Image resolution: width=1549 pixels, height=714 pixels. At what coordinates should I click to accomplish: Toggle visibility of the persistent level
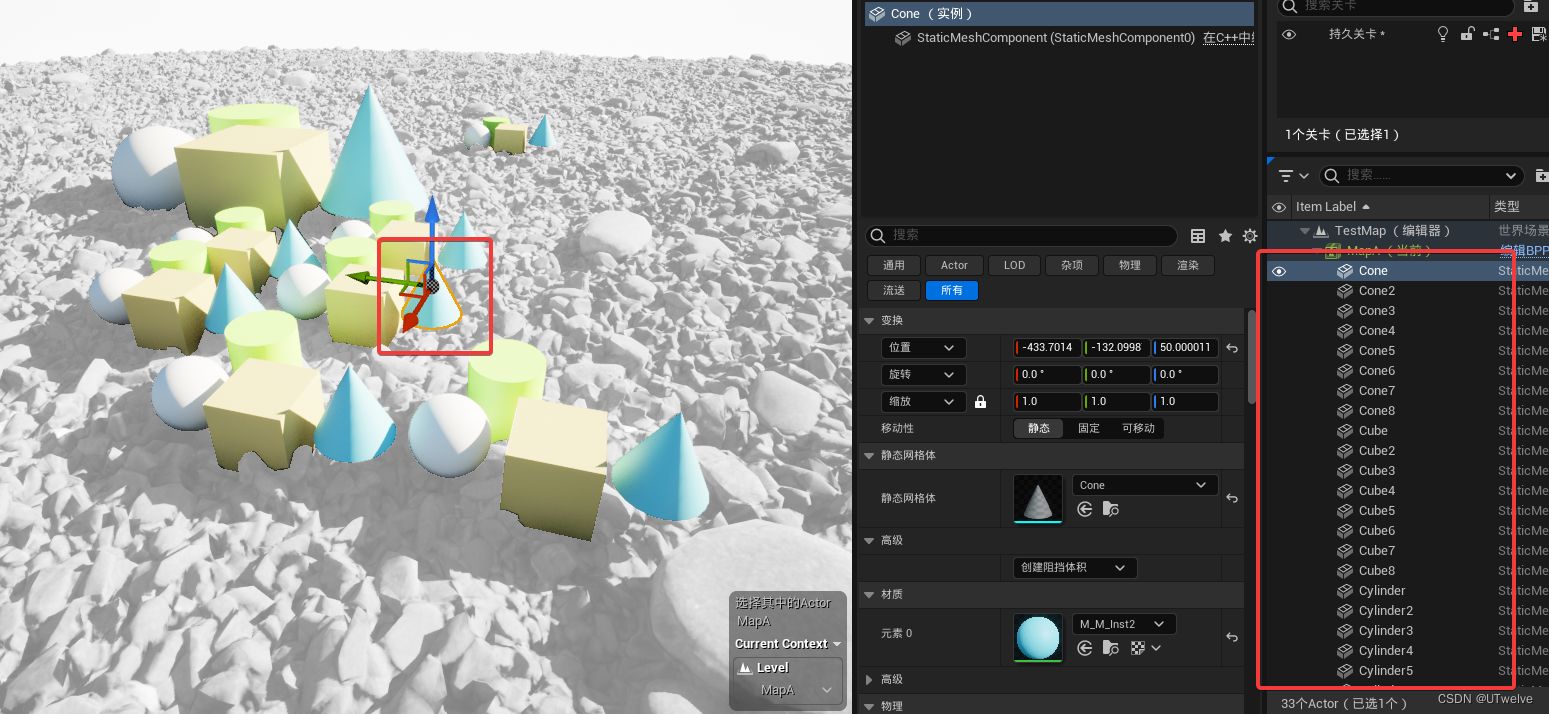pos(1289,34)
